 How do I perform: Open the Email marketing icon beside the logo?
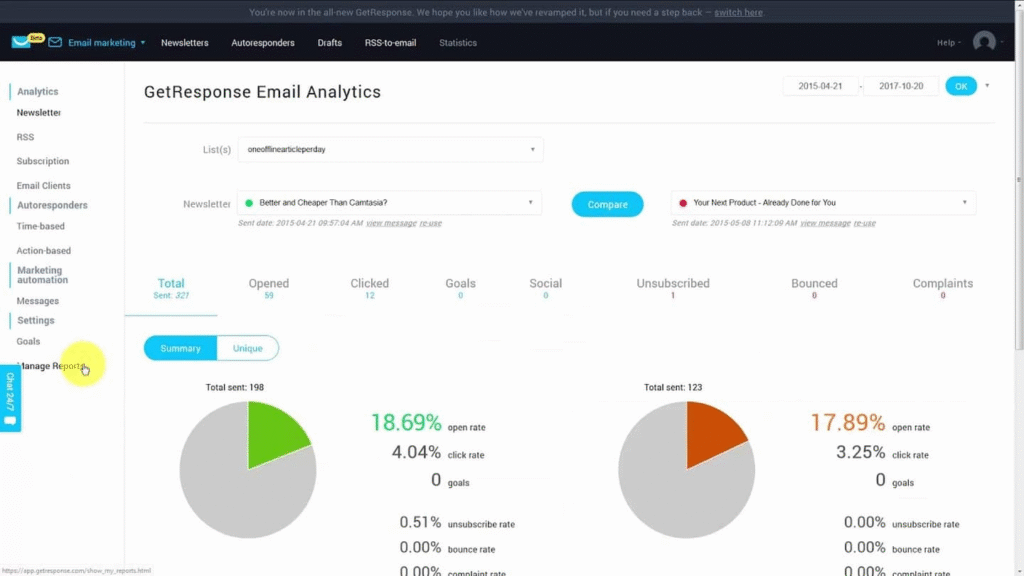(x=56, y=43)
